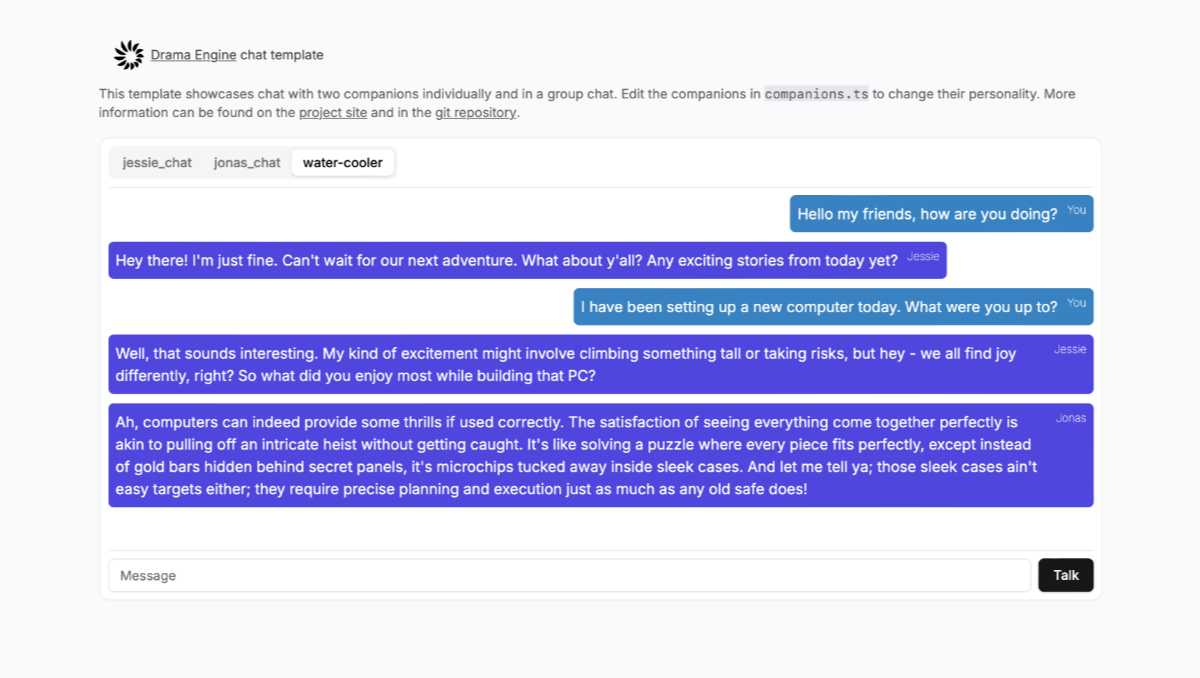This screenshot has height=678, width=1200.
Task: Click Jonas's 'Ah, computers can indeed' message
Action: coord(601,455)
